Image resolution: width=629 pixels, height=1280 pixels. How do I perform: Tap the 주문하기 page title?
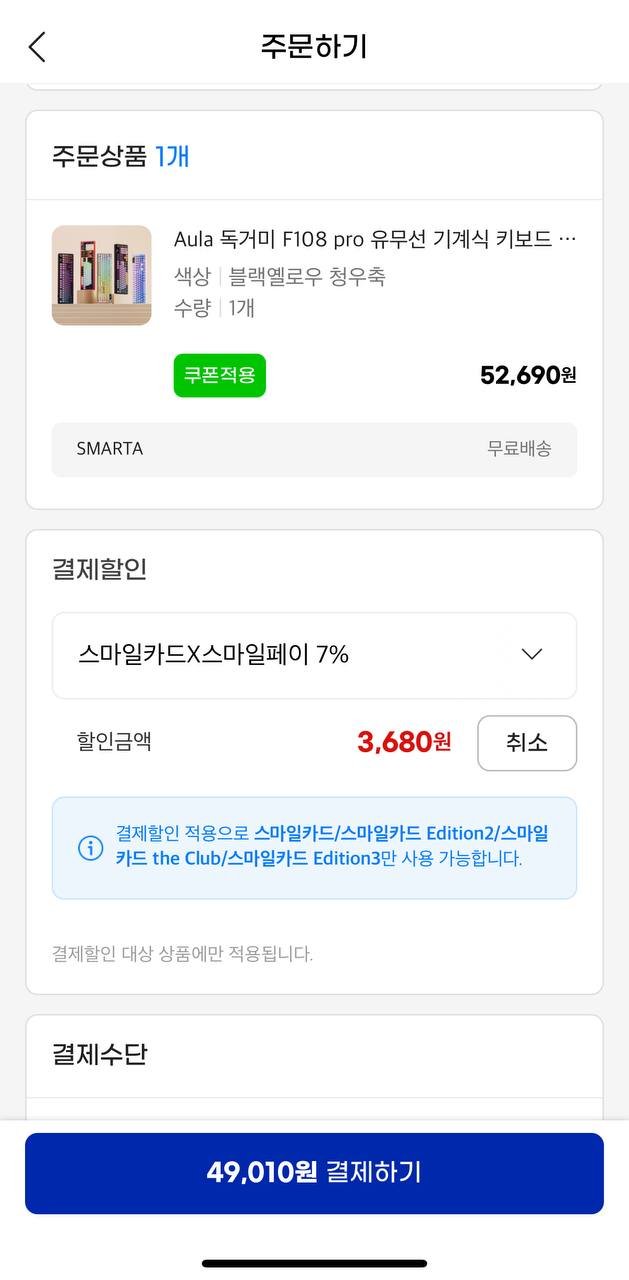click(x=314, y=47)
